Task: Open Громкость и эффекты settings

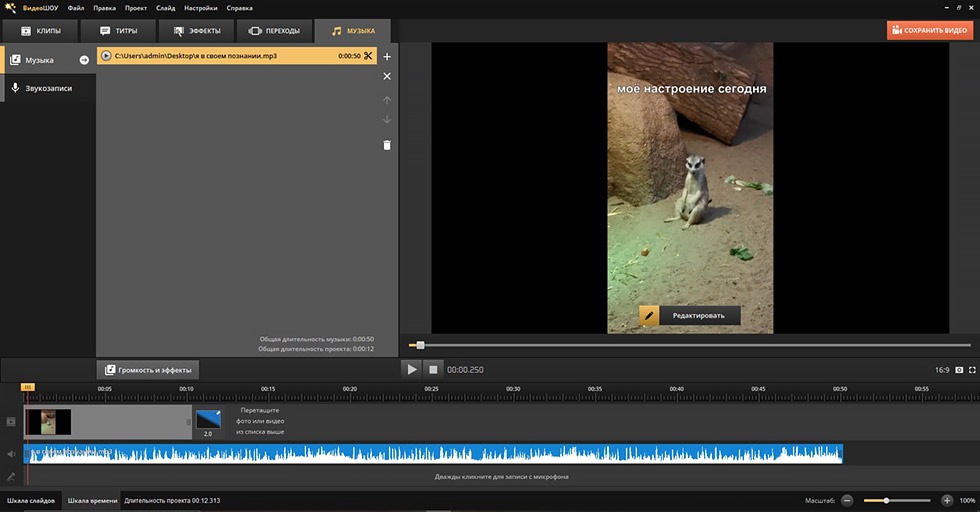Action: coord(148,369)
